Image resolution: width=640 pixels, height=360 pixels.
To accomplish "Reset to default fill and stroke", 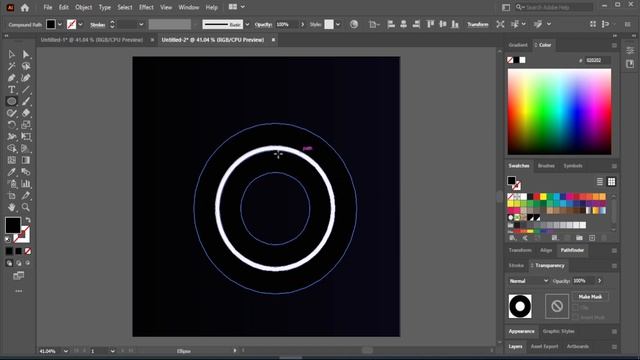I will pyautogui.click(x=8, y=239).
